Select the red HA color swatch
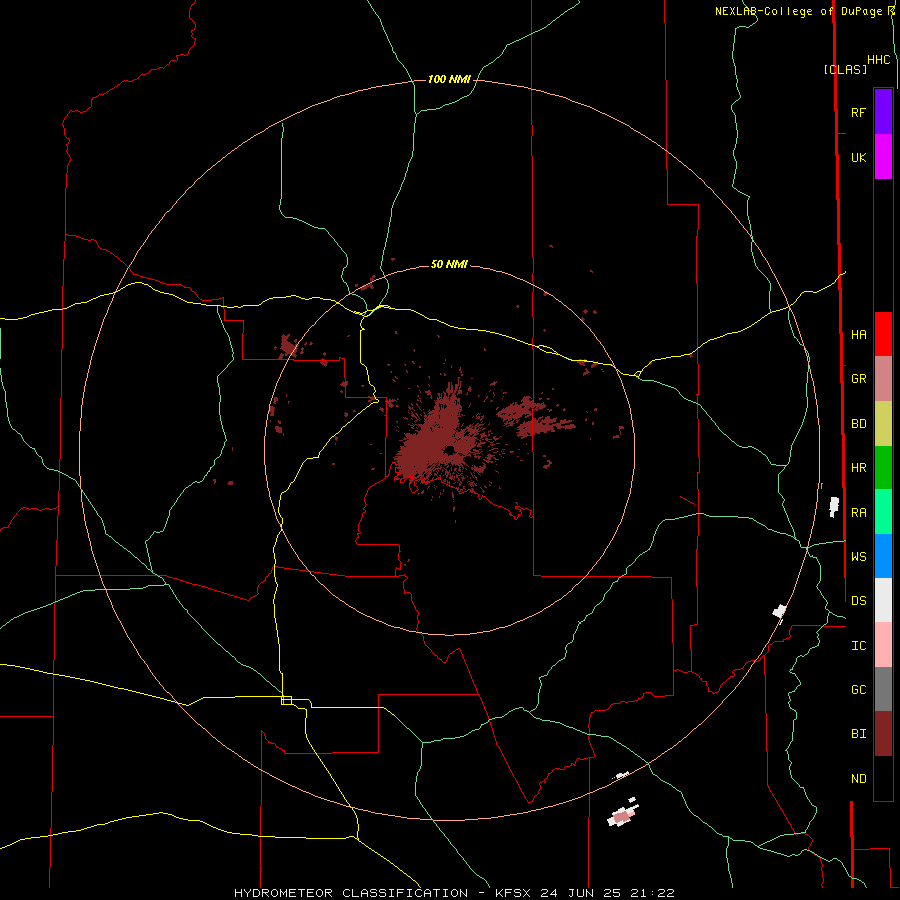The height and width of the screenshot is (900, 900). click(x=883, y=334)
